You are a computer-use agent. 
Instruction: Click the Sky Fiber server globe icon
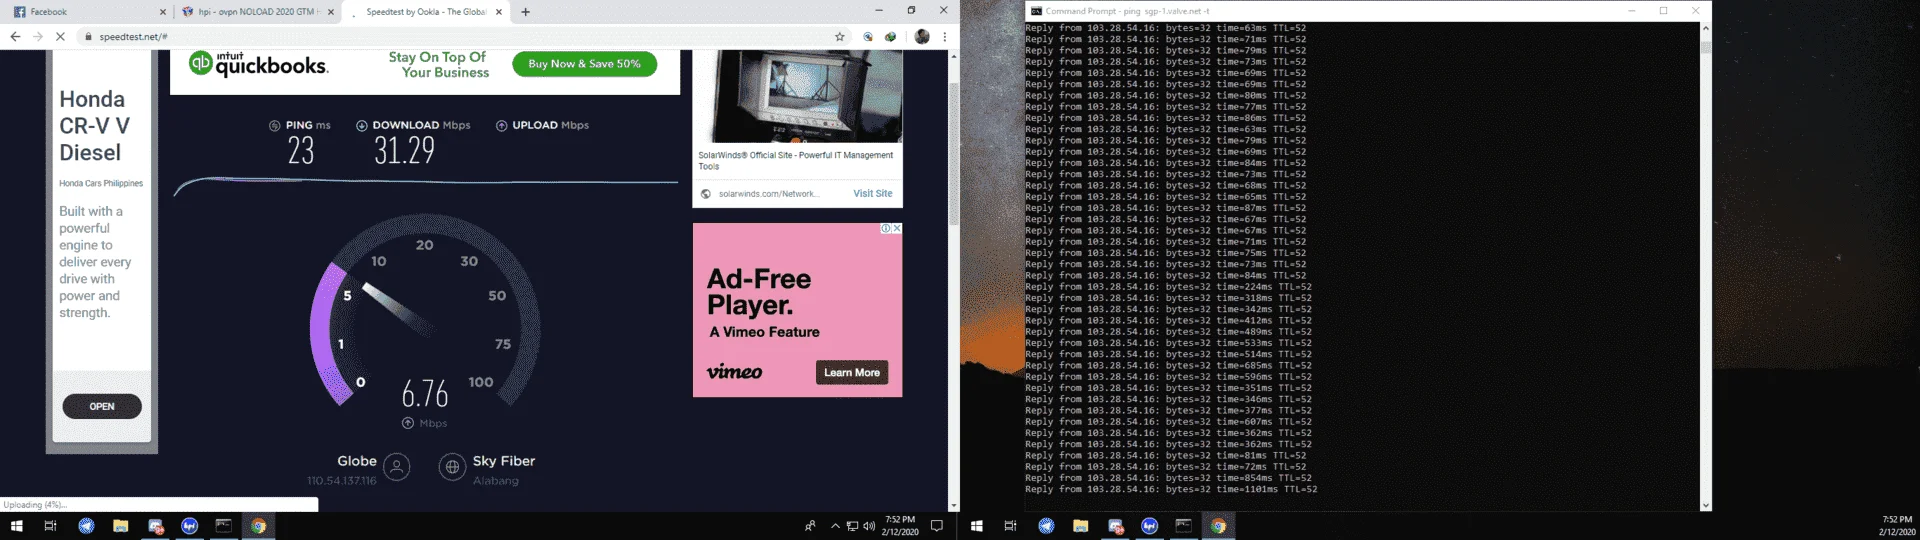click(x=452, y=467)
